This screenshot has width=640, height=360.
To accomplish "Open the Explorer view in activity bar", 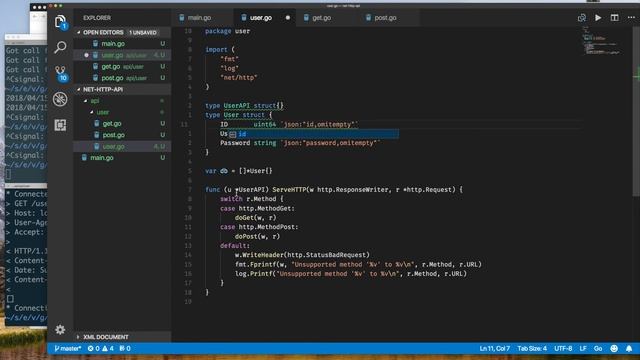I will click(x=60, y=22).
